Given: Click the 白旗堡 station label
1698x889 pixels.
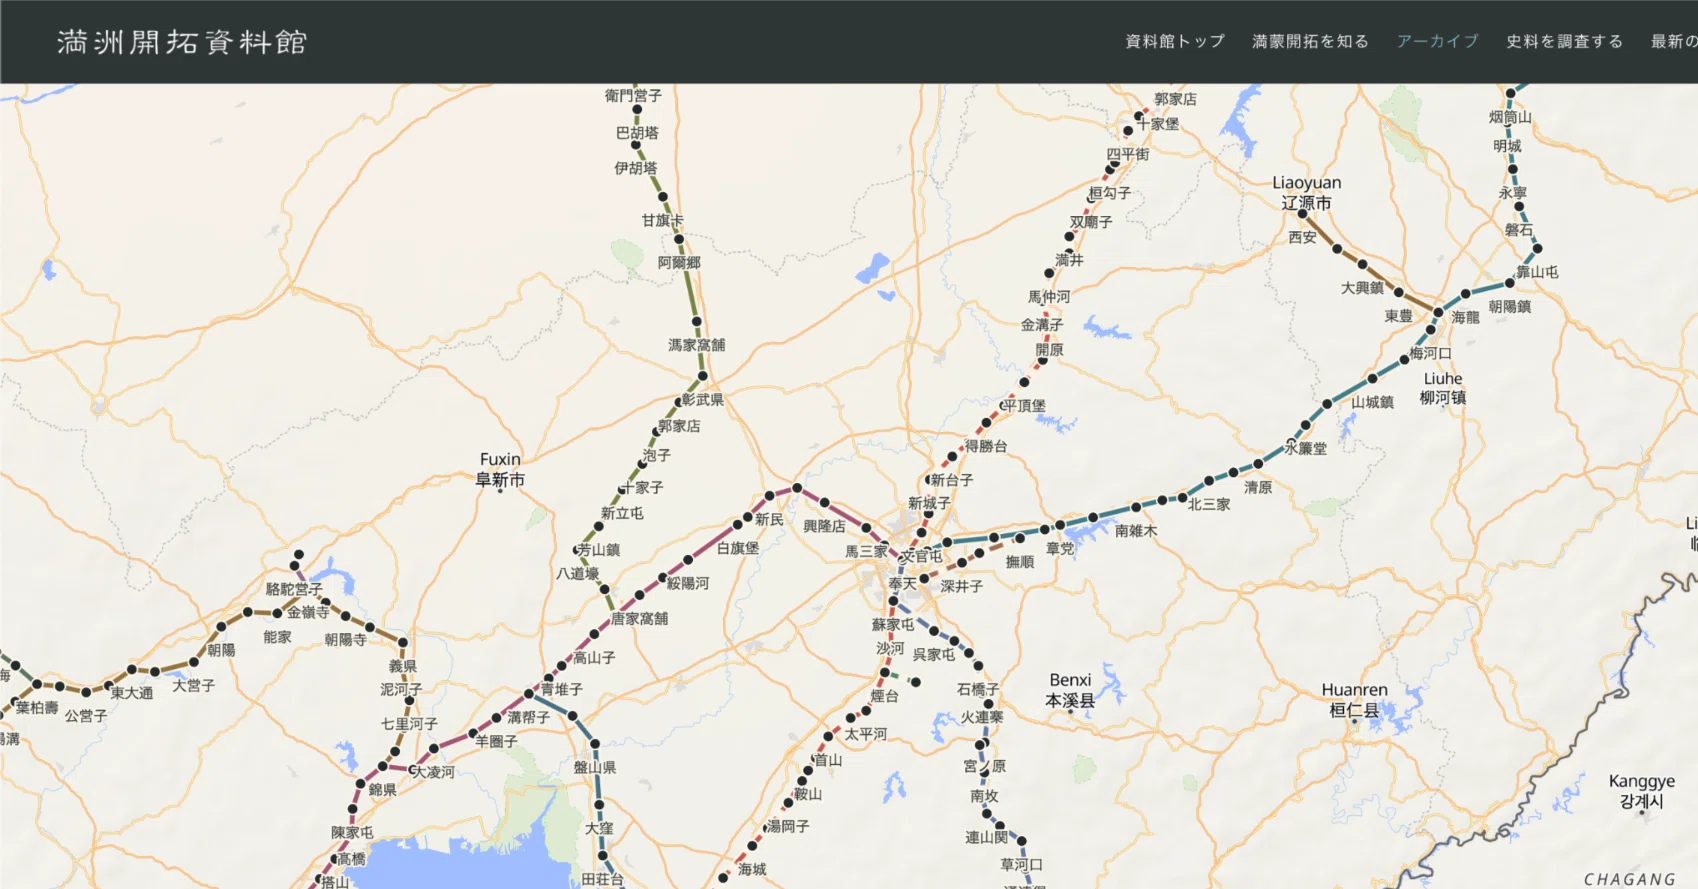Looking at the screenshot, I should [738, 548].
